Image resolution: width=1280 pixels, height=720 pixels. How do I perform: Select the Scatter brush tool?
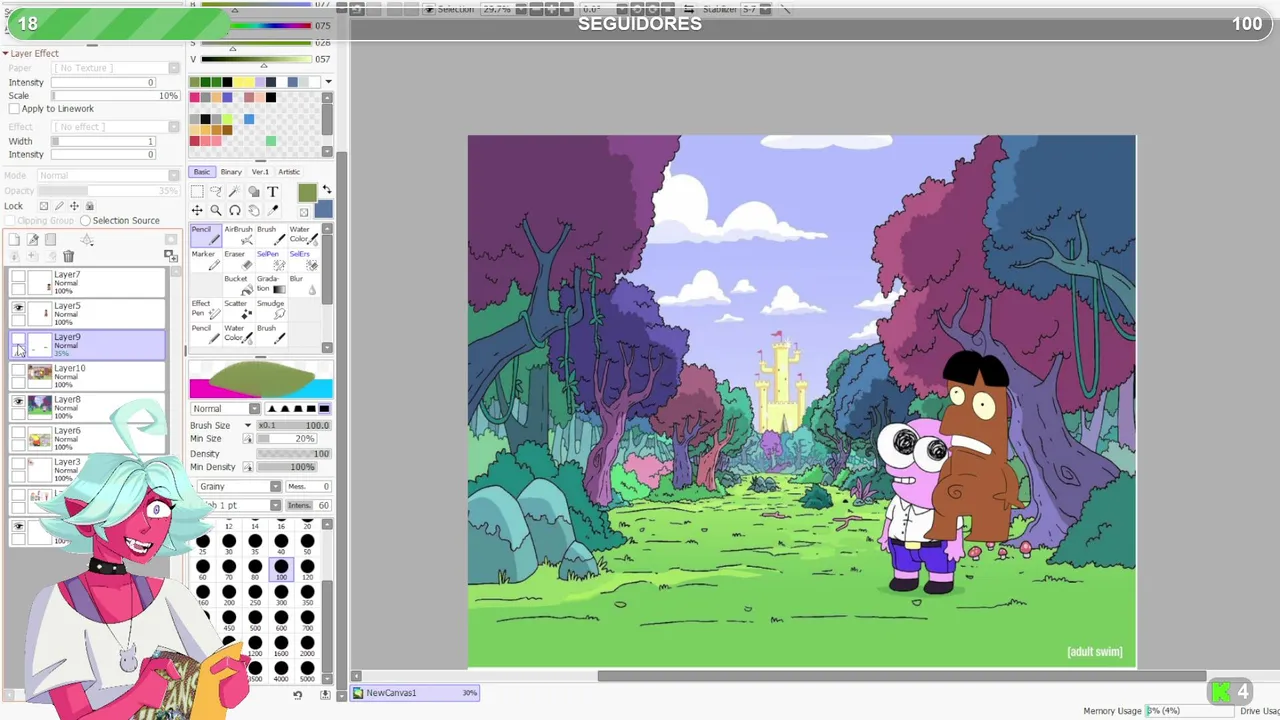(x=238, y=310)
